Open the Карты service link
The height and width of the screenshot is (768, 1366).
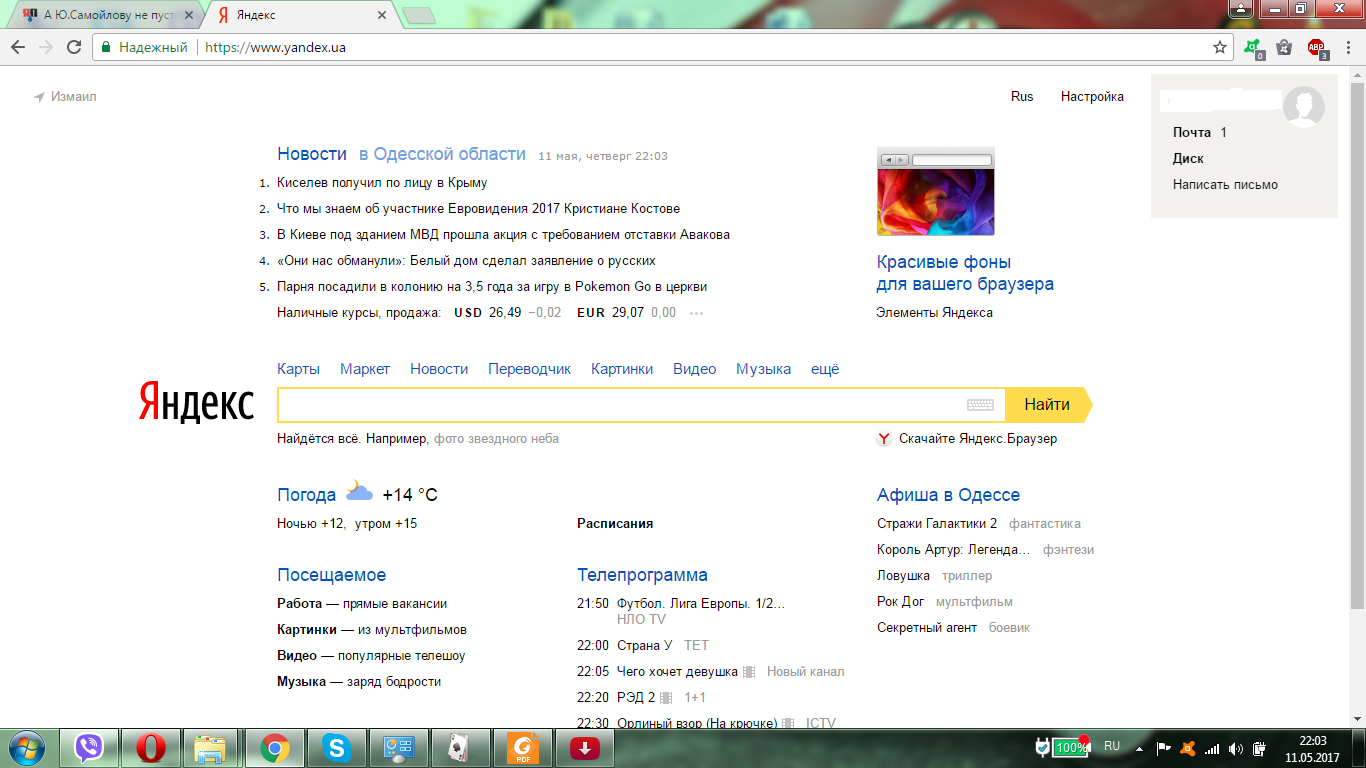pyautogui.click(x=299, y=369)
